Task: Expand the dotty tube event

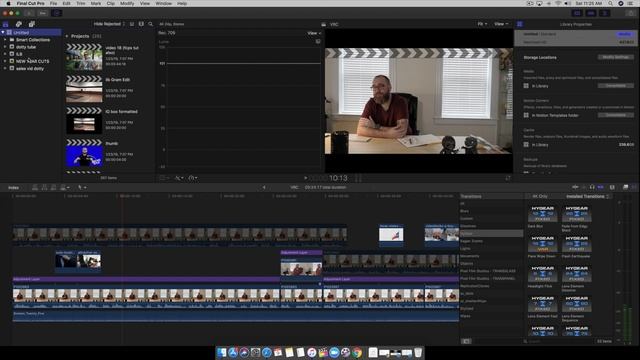Action: point(5,47)
